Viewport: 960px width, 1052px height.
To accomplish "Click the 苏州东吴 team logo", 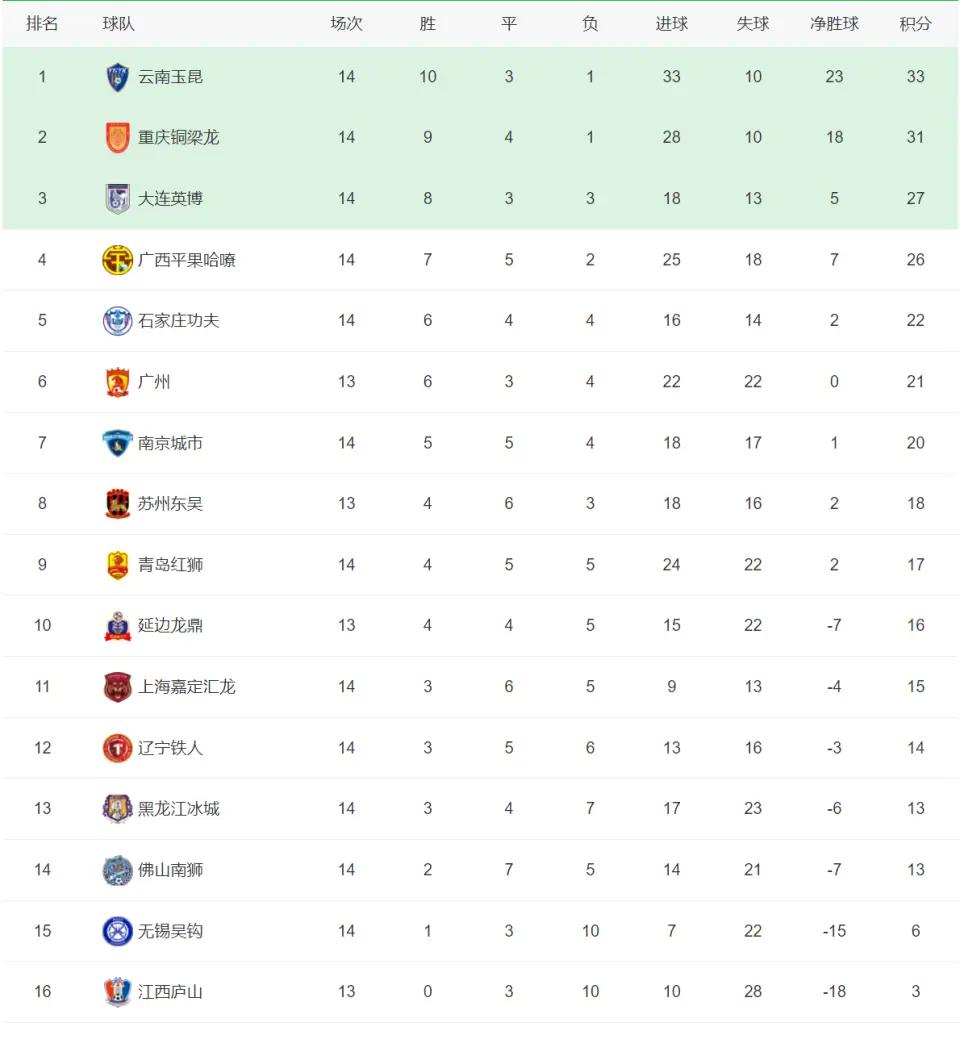I will (x=117, y=504).
